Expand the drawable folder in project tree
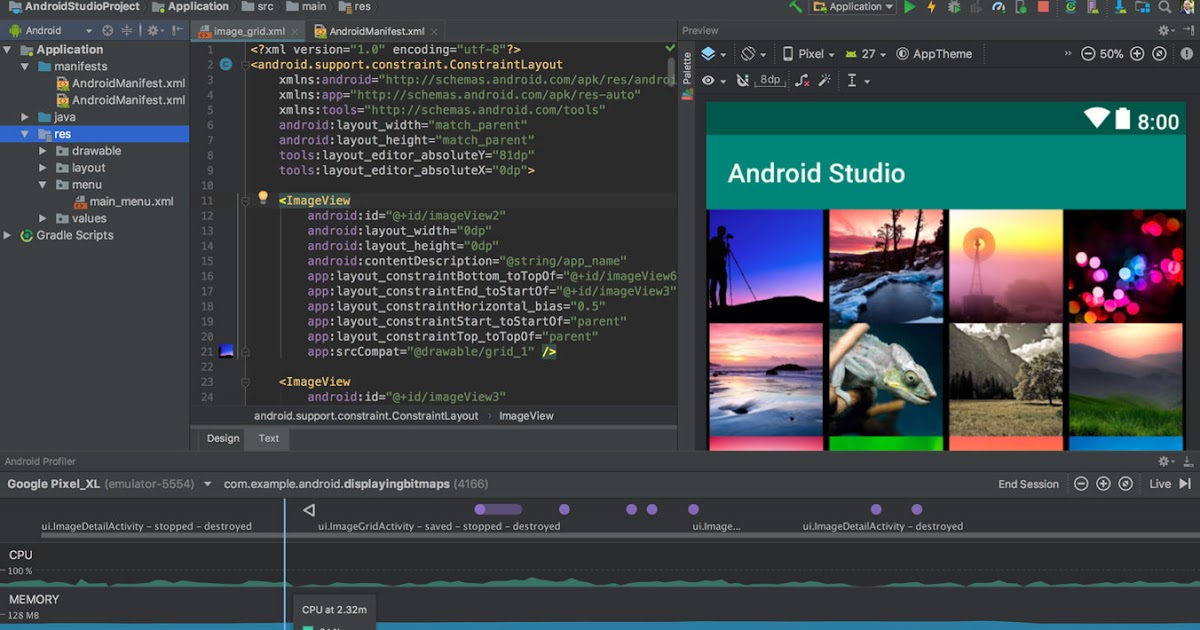The width and height of the screenshot is (1200, 630). tap(43, 150)
